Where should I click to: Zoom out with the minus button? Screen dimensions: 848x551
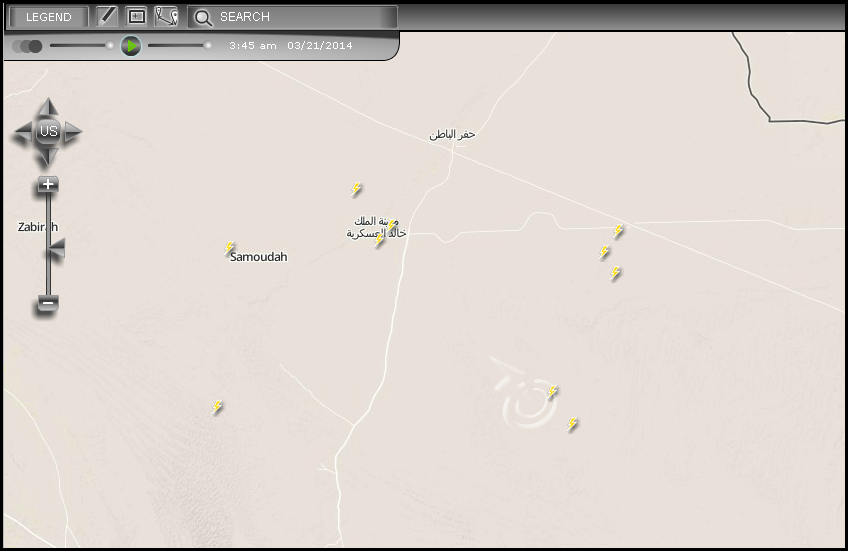coord(48,303)
